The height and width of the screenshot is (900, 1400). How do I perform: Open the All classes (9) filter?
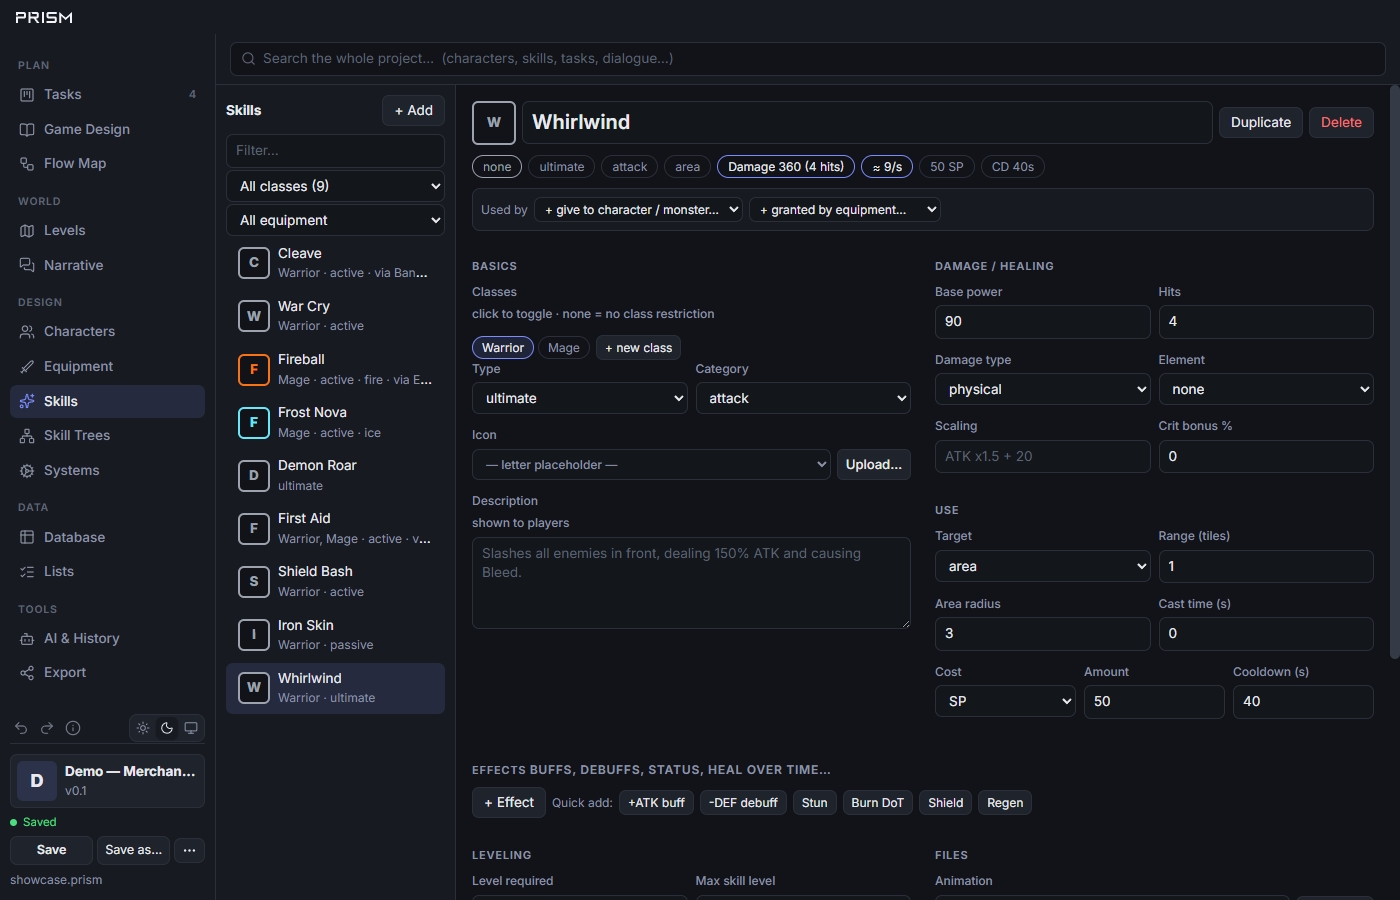335,186
